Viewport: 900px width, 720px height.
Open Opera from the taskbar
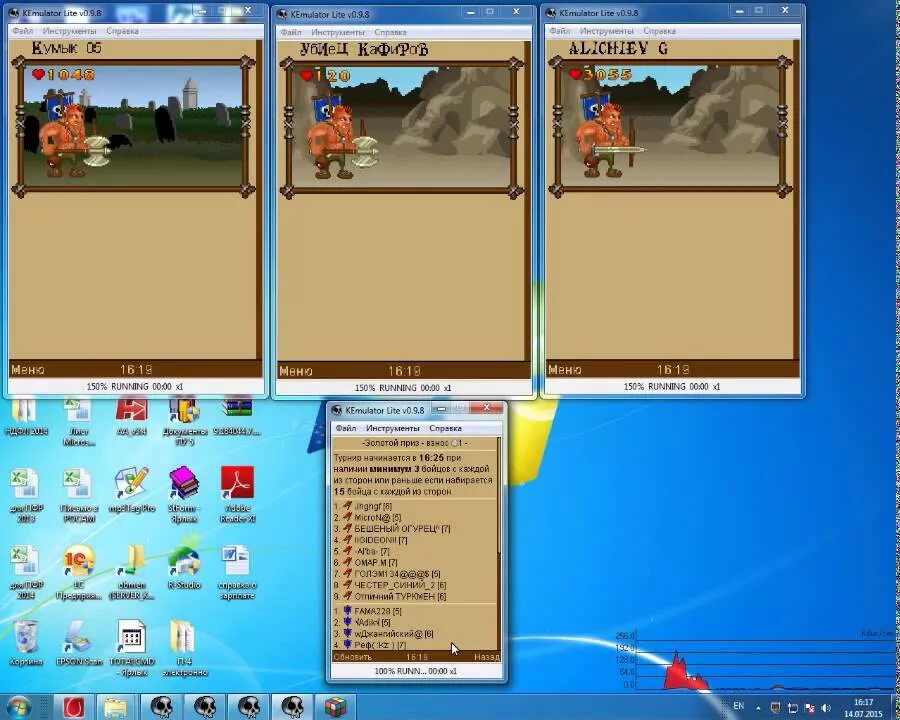point(73,707)
